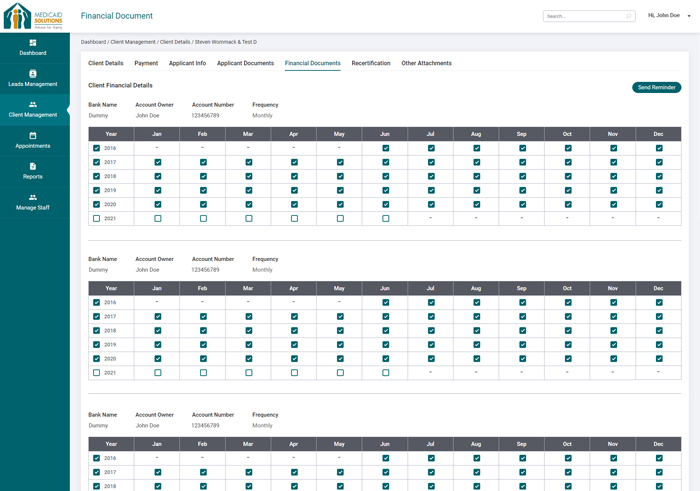This screenshot has width=700, height=491.
Task: Open Appointments calendar icon
Action: 33,136
